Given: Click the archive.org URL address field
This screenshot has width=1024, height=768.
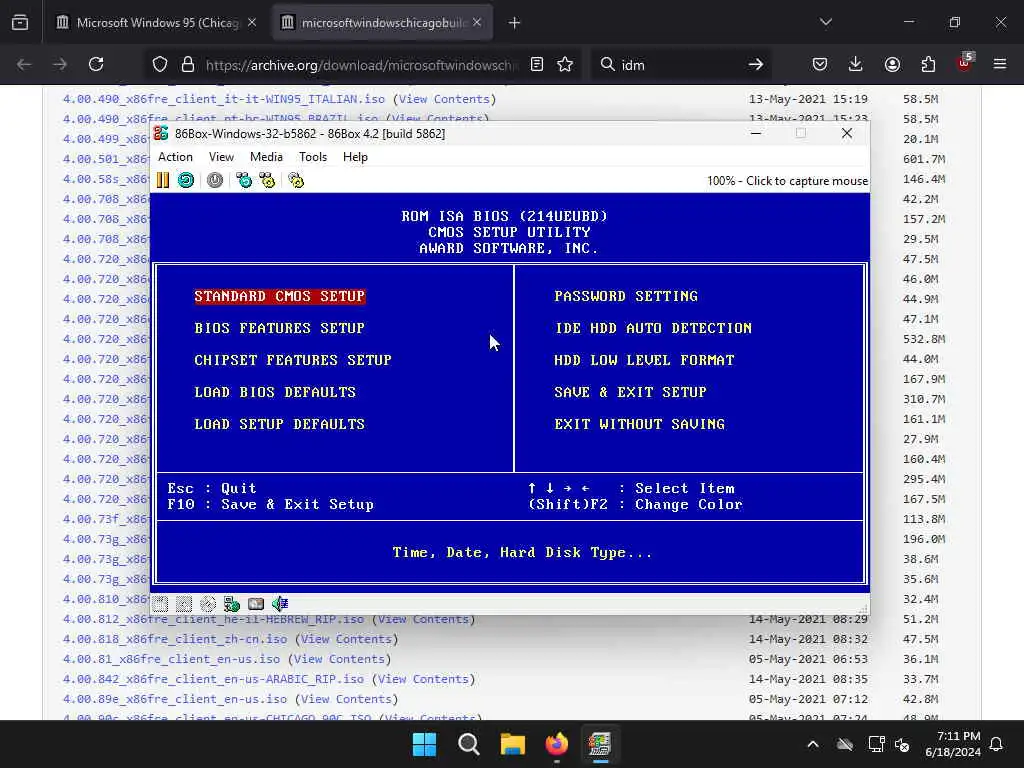Looking at the screenshot, I should [361, 65].
